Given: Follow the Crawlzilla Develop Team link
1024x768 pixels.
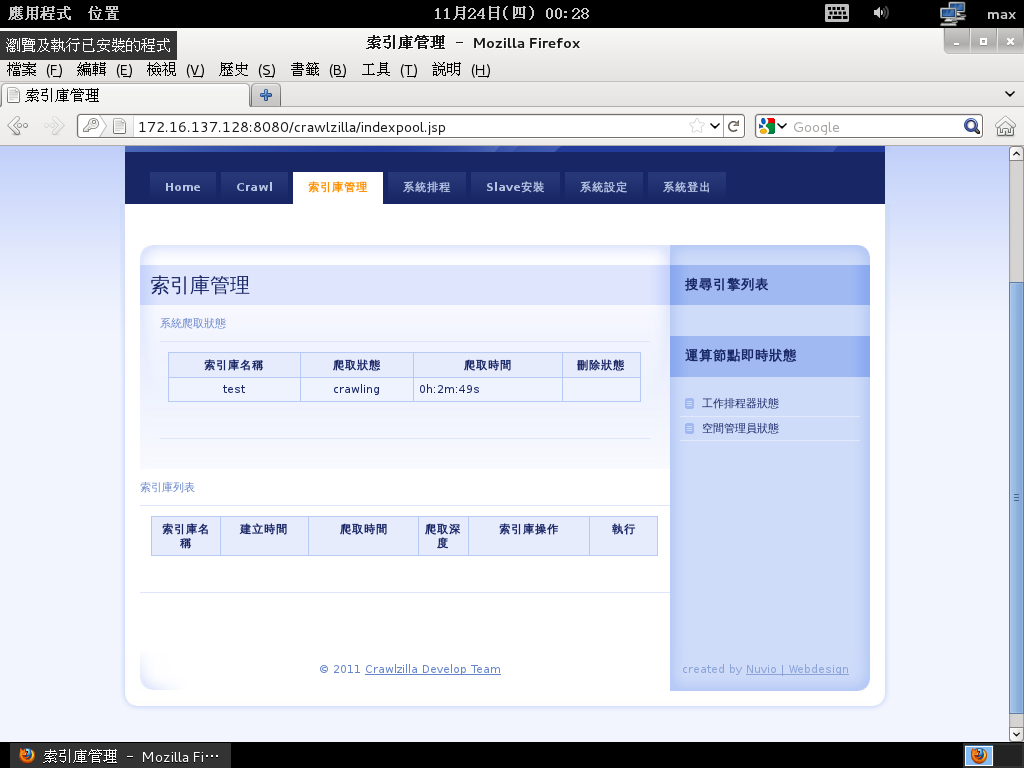Looking at the screenshot, I should coord(433,669).
